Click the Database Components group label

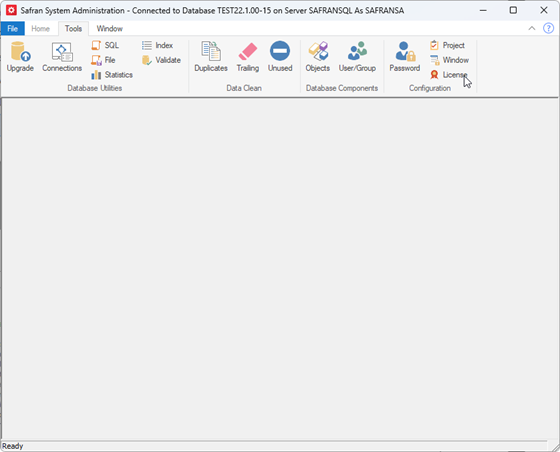pyautogui.click(x=342, y=88)
